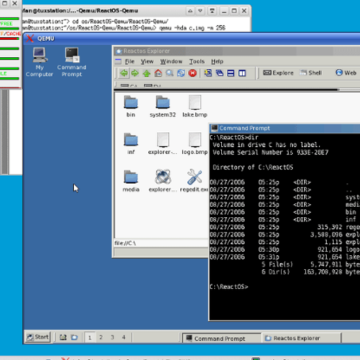This screenshot has width=360, height=360.
Task: Click the first drive button in drive bar
Action: tap(129, 85)
